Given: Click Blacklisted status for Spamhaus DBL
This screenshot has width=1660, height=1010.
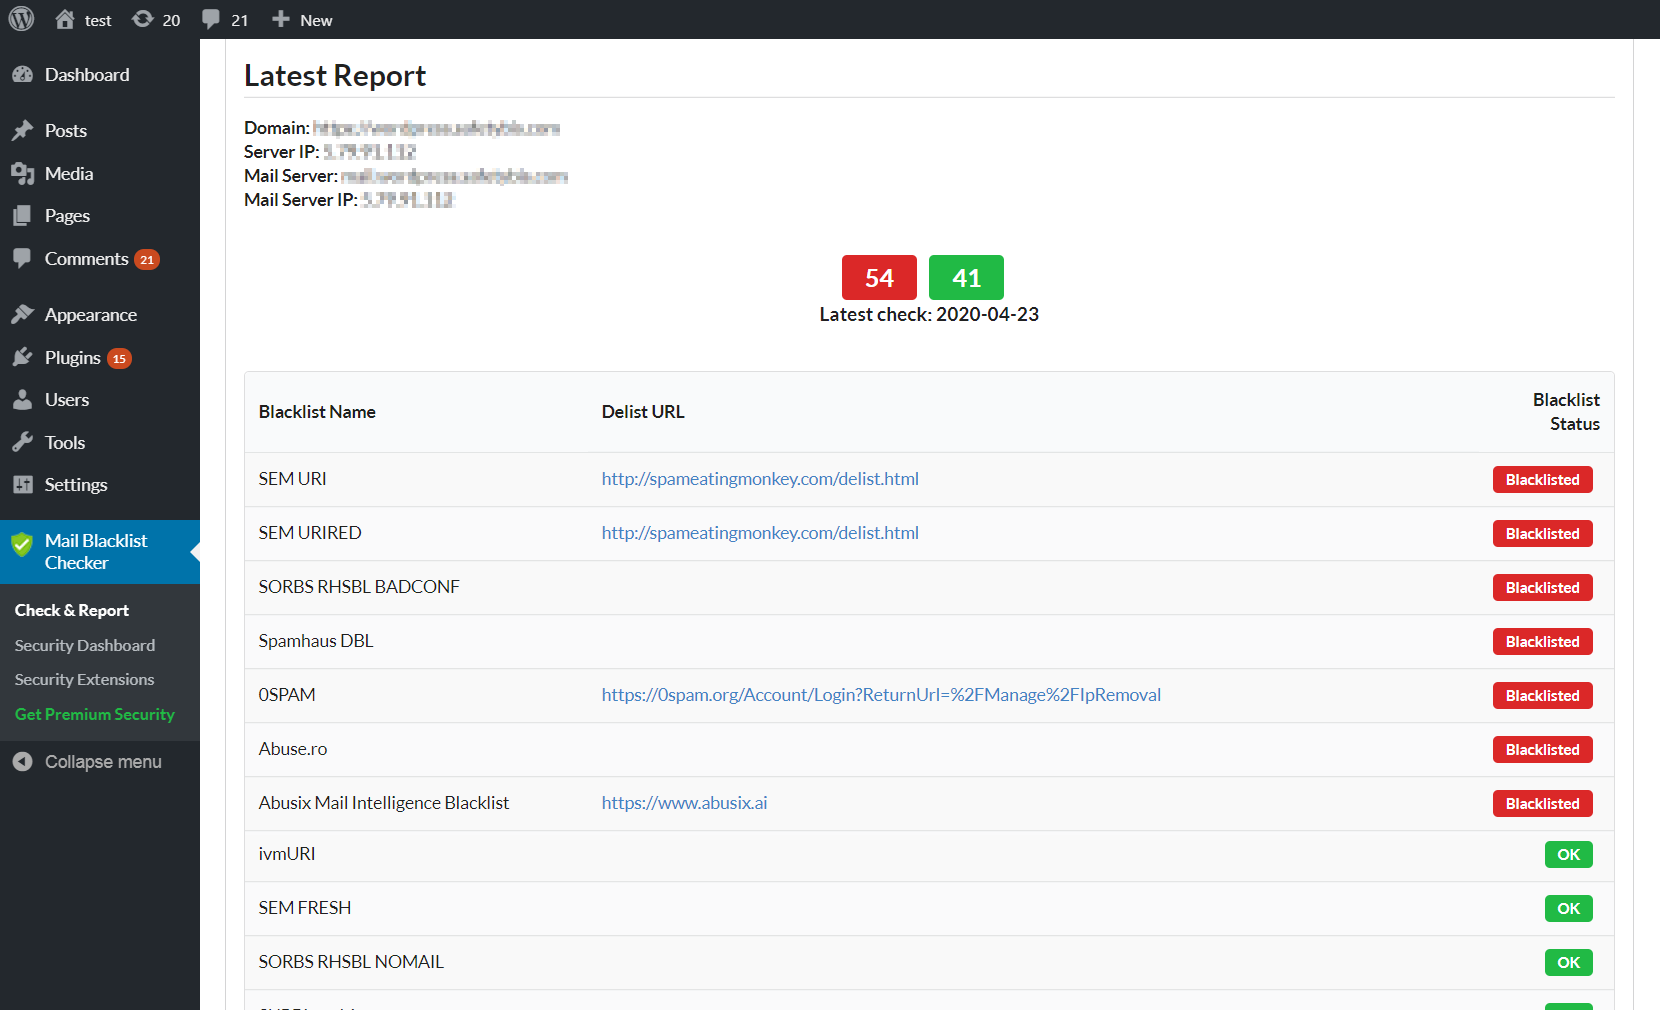Looking at the screenshot, I should [1543, 641].
